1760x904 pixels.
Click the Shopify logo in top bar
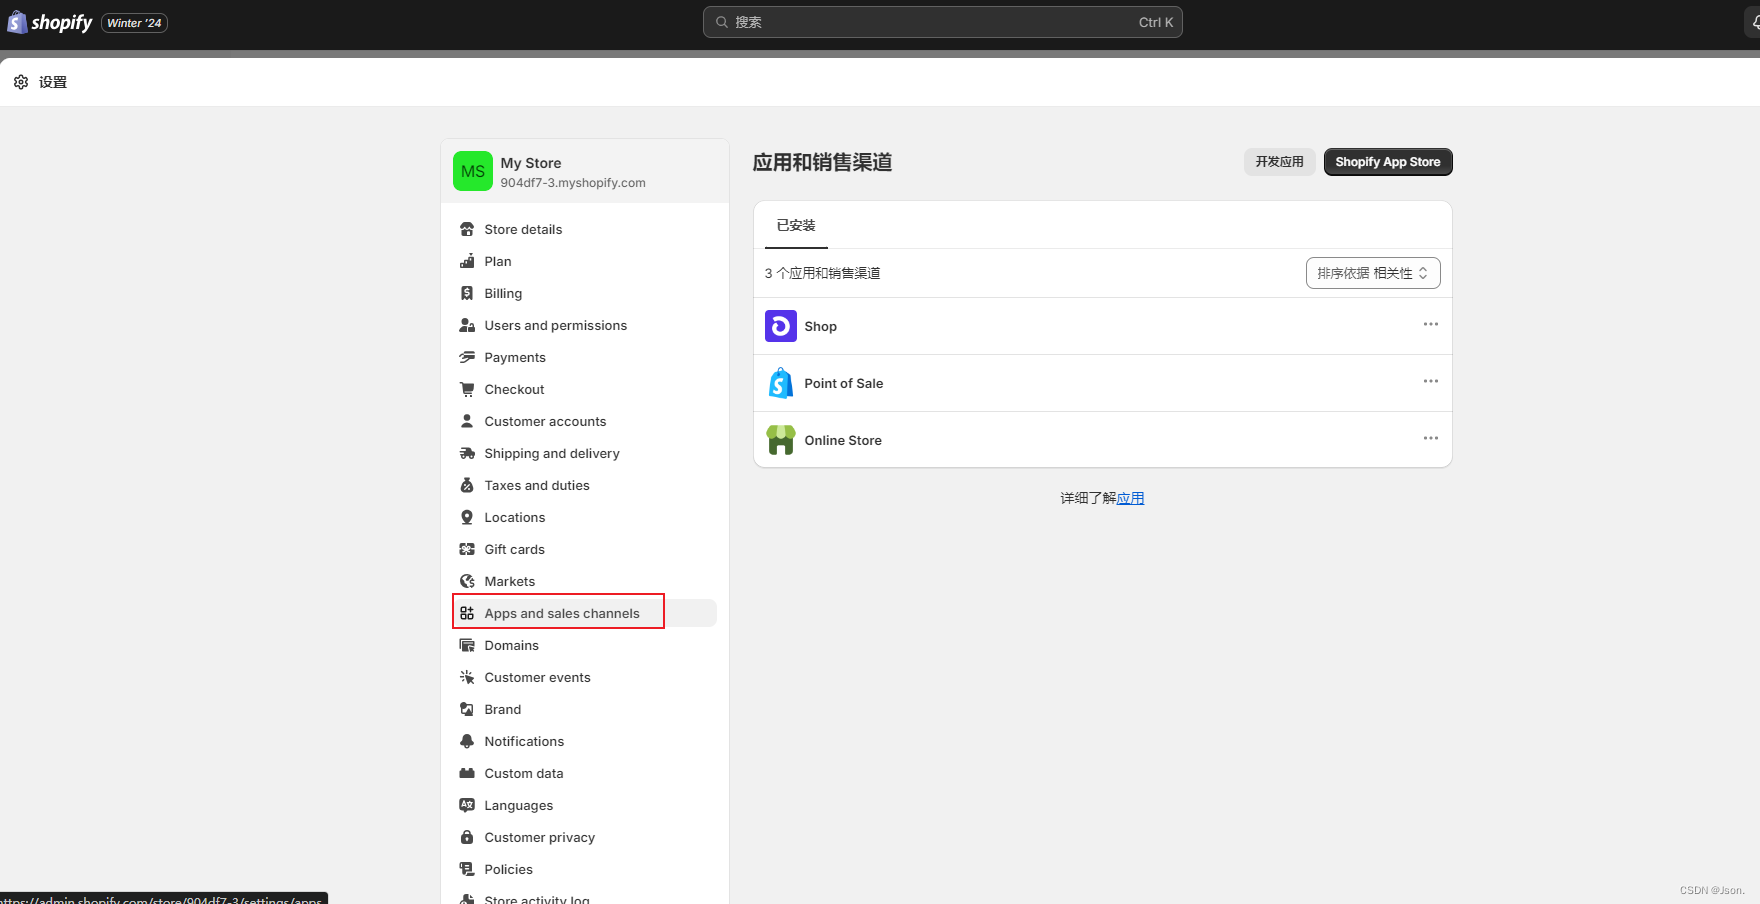tap(50, 22)
